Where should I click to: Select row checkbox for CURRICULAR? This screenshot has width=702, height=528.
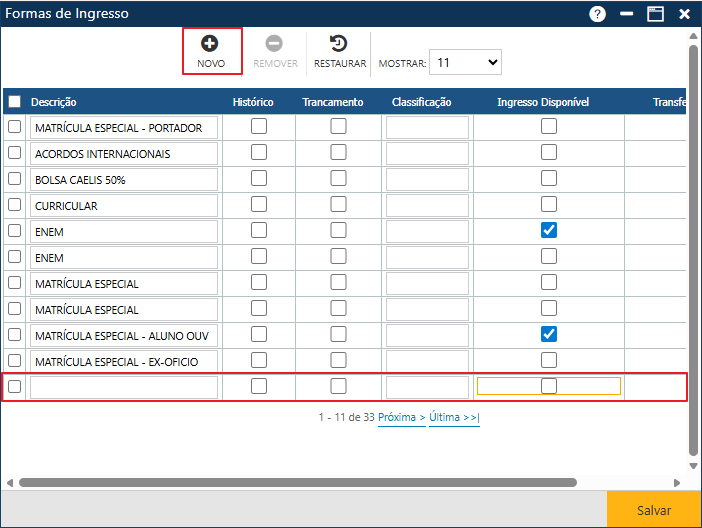point(14,205)
